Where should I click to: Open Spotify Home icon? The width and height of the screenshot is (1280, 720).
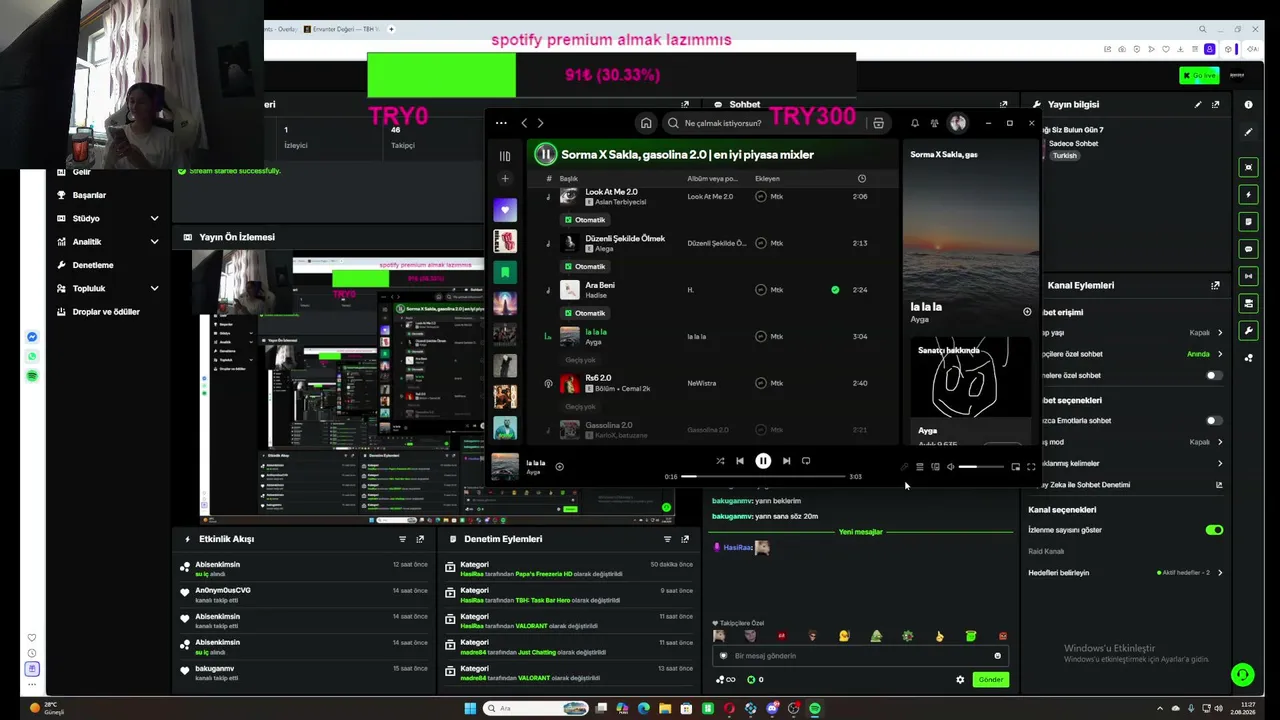(x=646, y=123)
